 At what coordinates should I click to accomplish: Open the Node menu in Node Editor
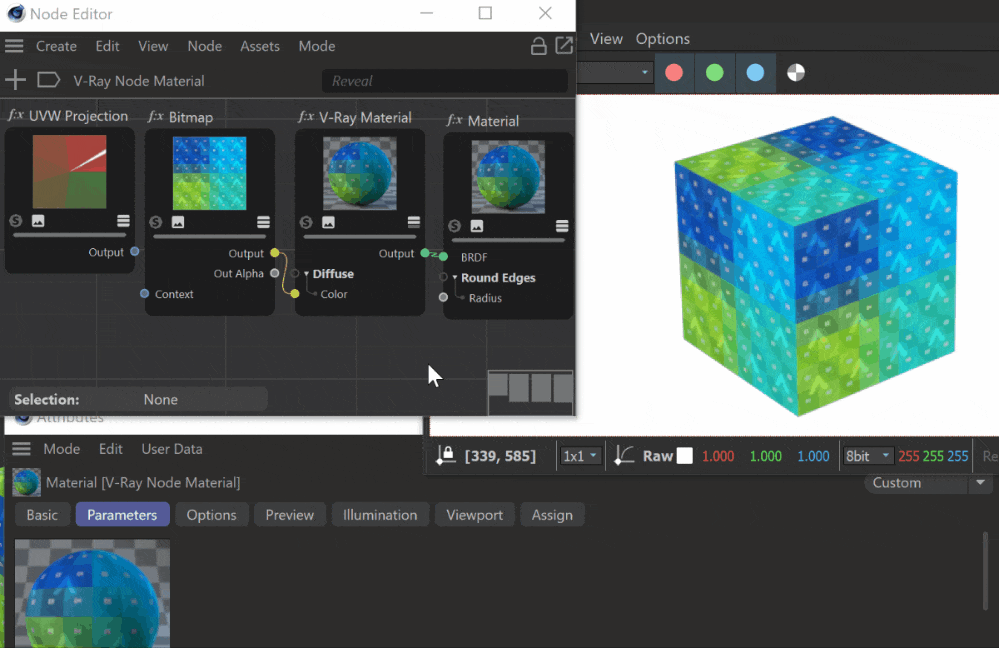coord(205,46)
